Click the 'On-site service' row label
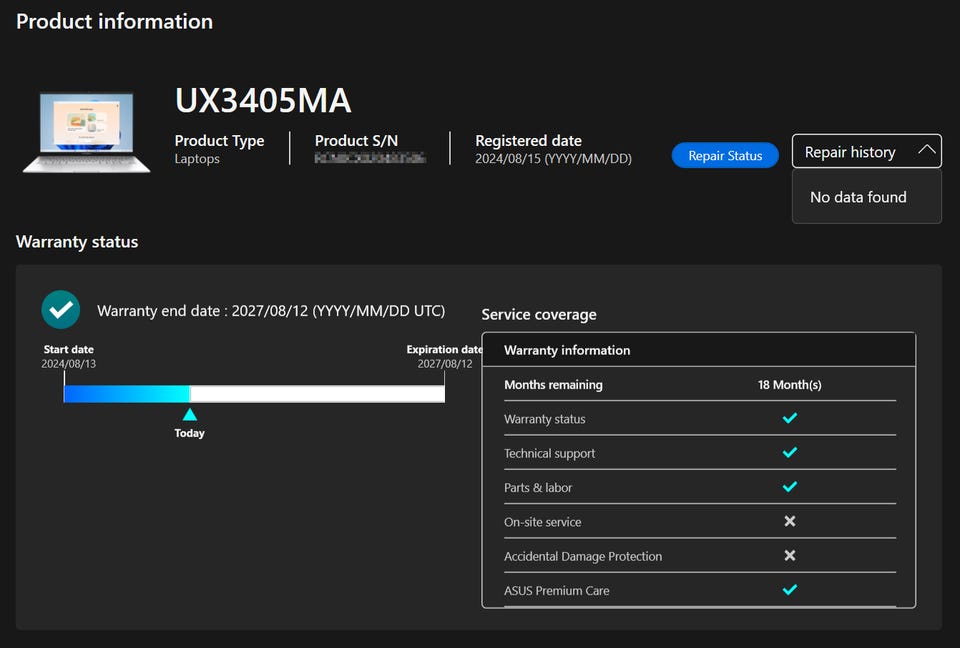 pos(542,522)
